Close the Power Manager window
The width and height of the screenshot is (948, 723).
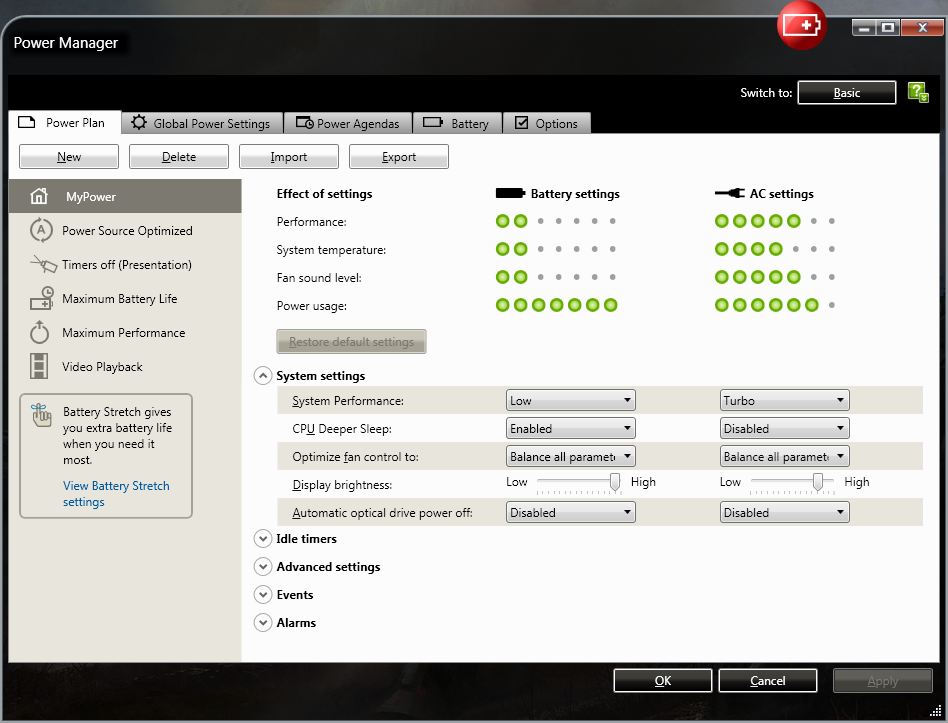[922, 28]
